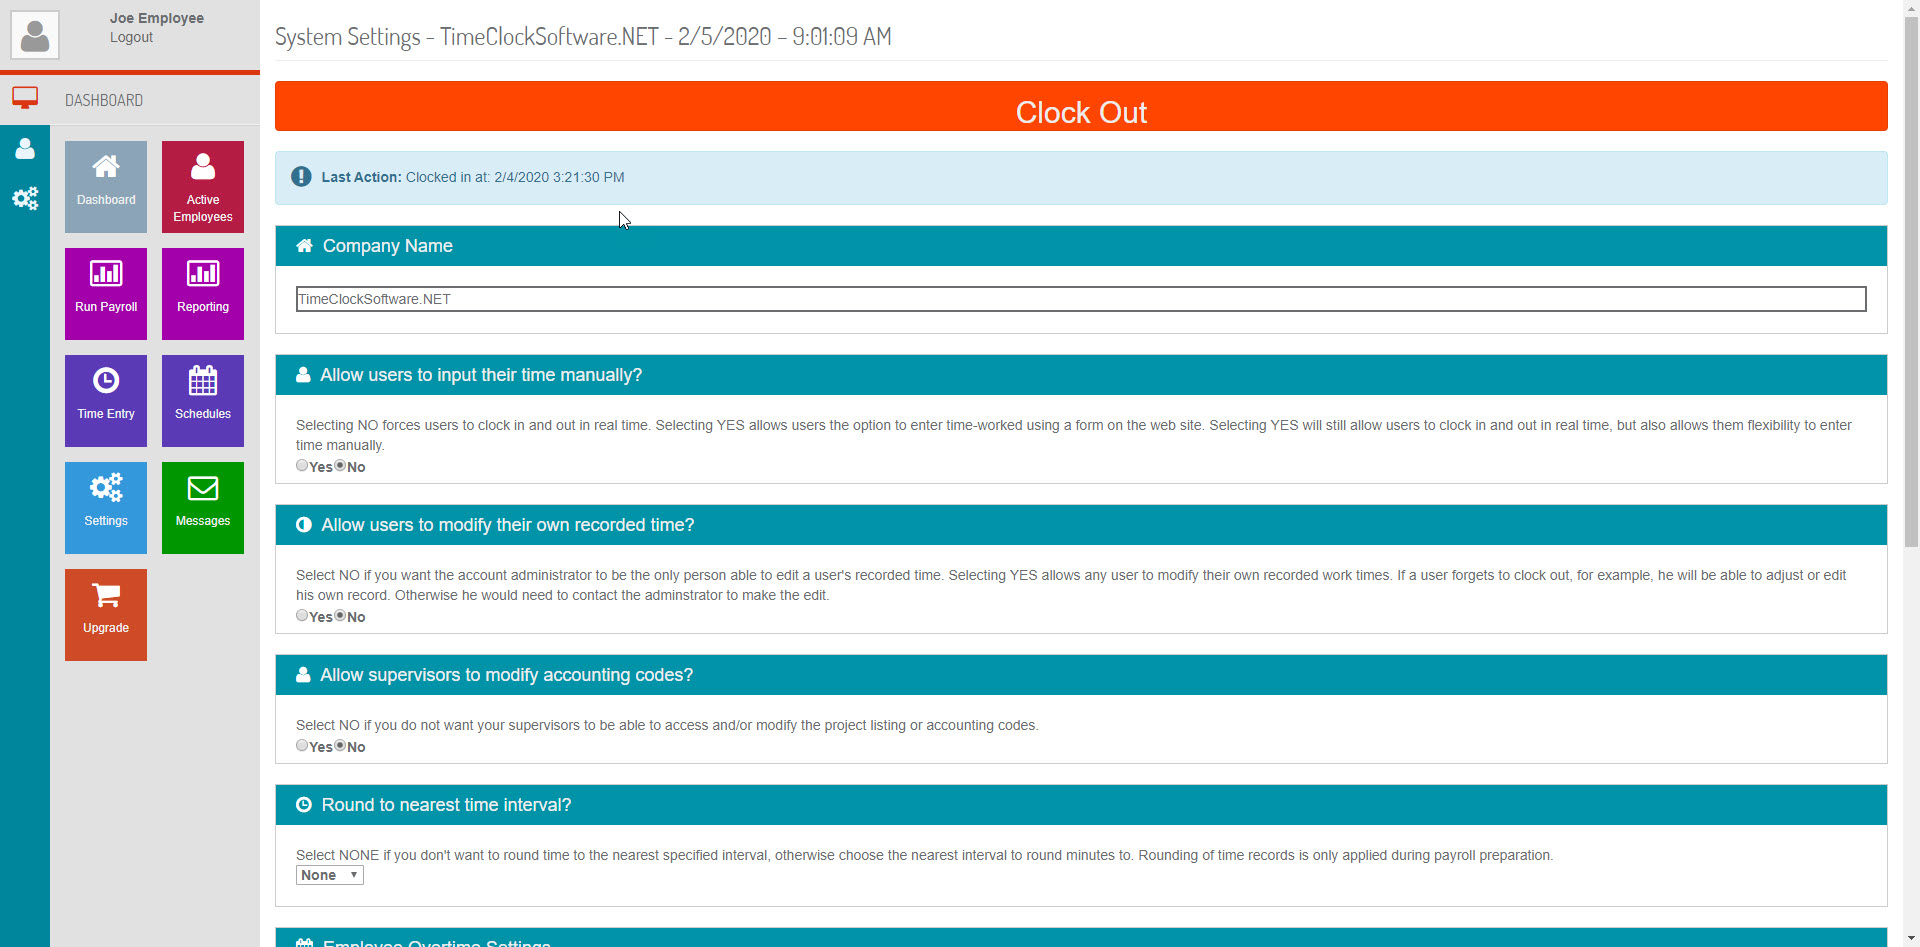Click 'Allow users to input their time manually?' header

(x=1081, y=375)
